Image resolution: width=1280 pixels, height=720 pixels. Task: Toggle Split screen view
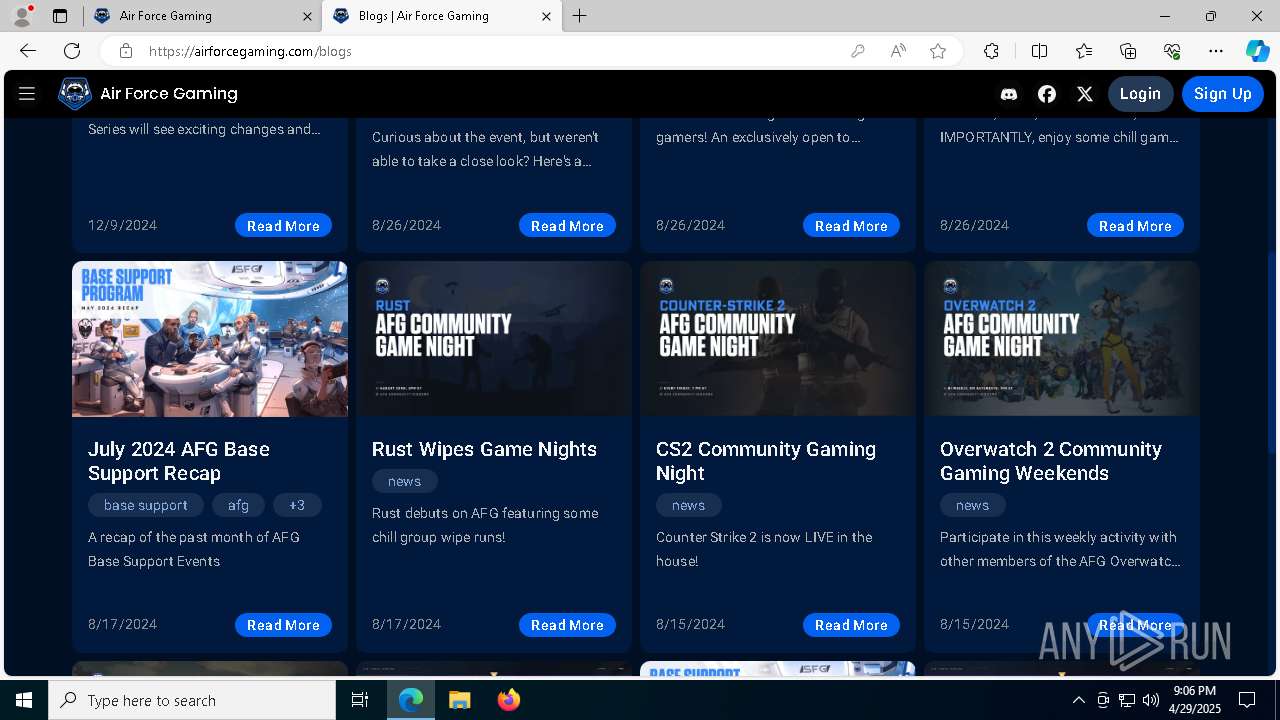click(1039, 51)
